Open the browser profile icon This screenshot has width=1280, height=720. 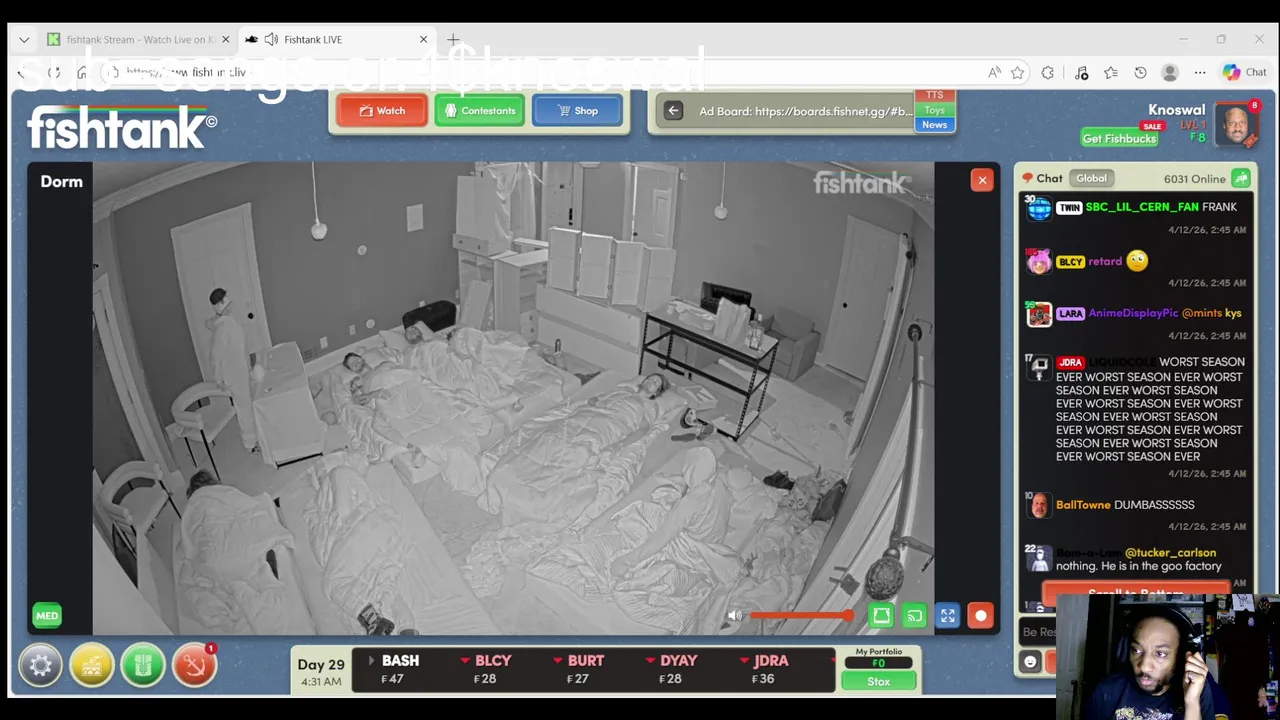coord(1170,72)
